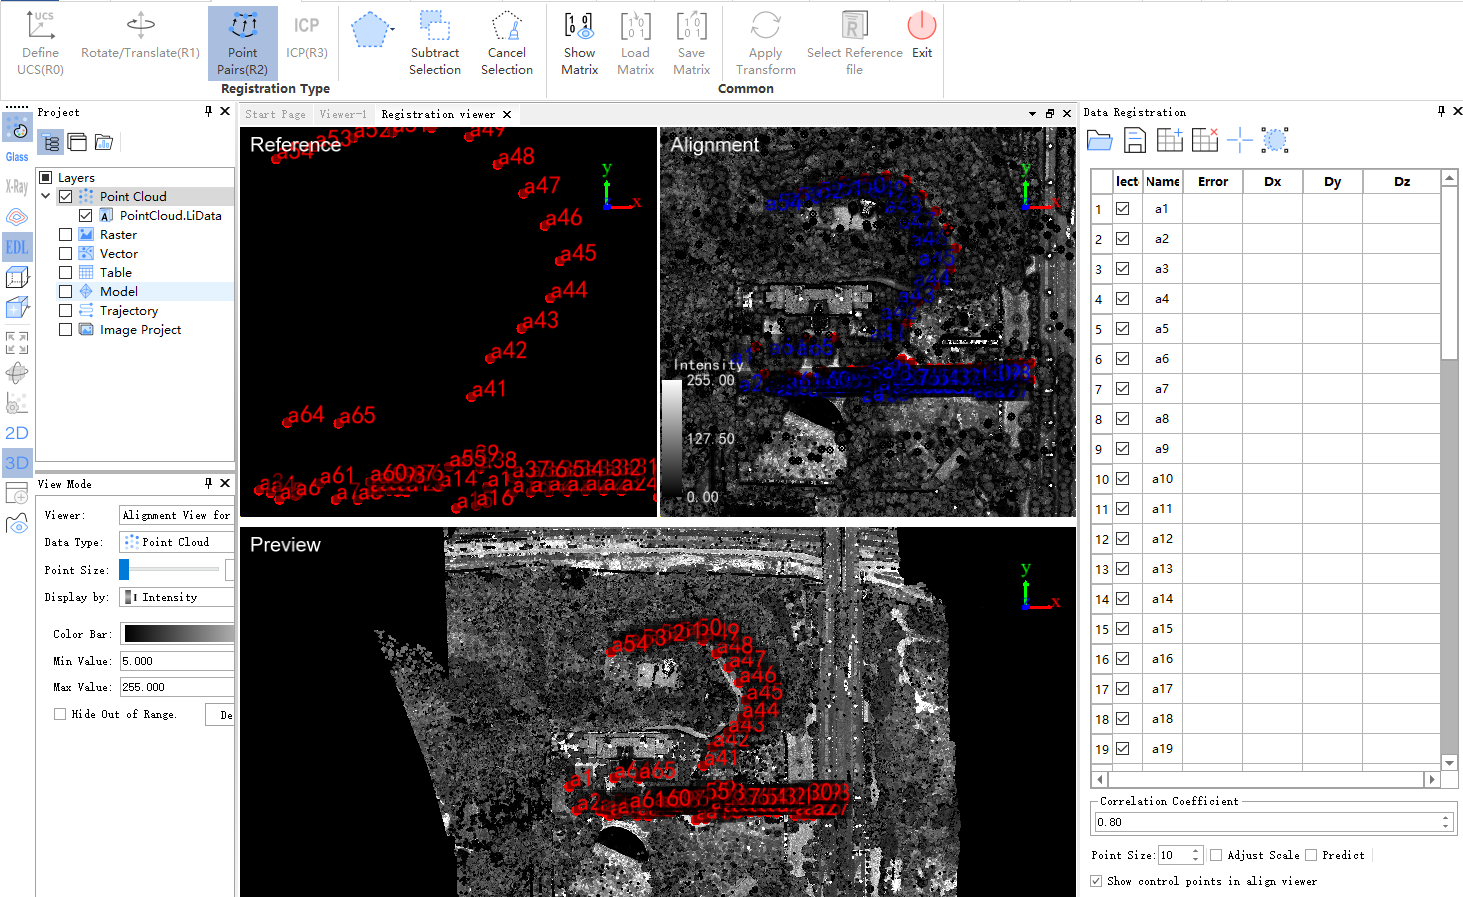Uncheck the Point Cloud layer visibility
The width and height of the screenshot is (1463, 897).
(x=65, y=196)
